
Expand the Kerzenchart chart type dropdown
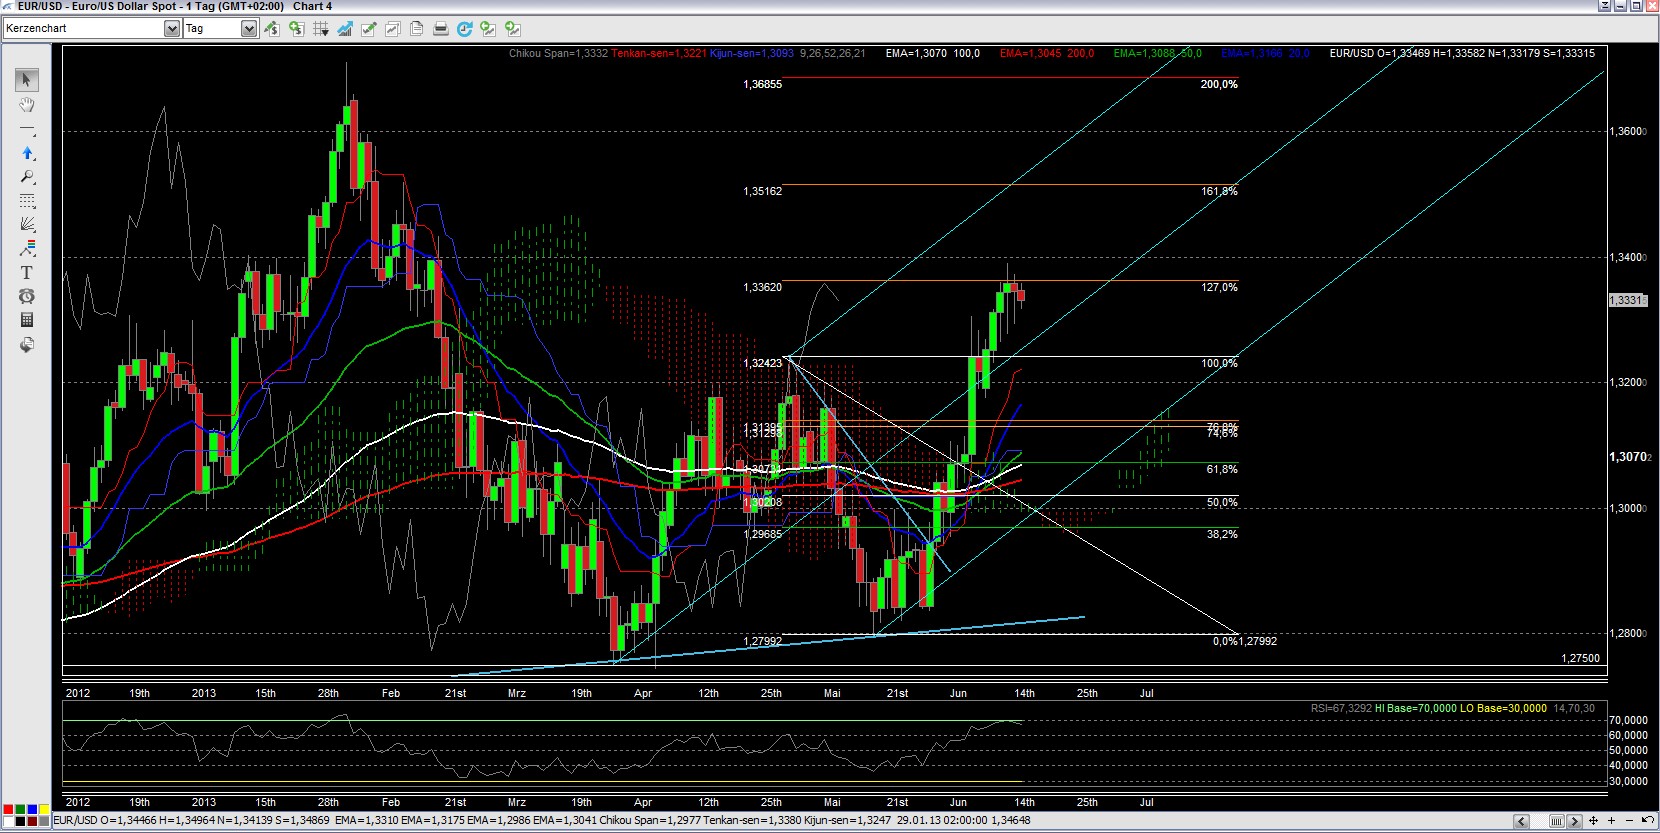(x=172, y=29)
